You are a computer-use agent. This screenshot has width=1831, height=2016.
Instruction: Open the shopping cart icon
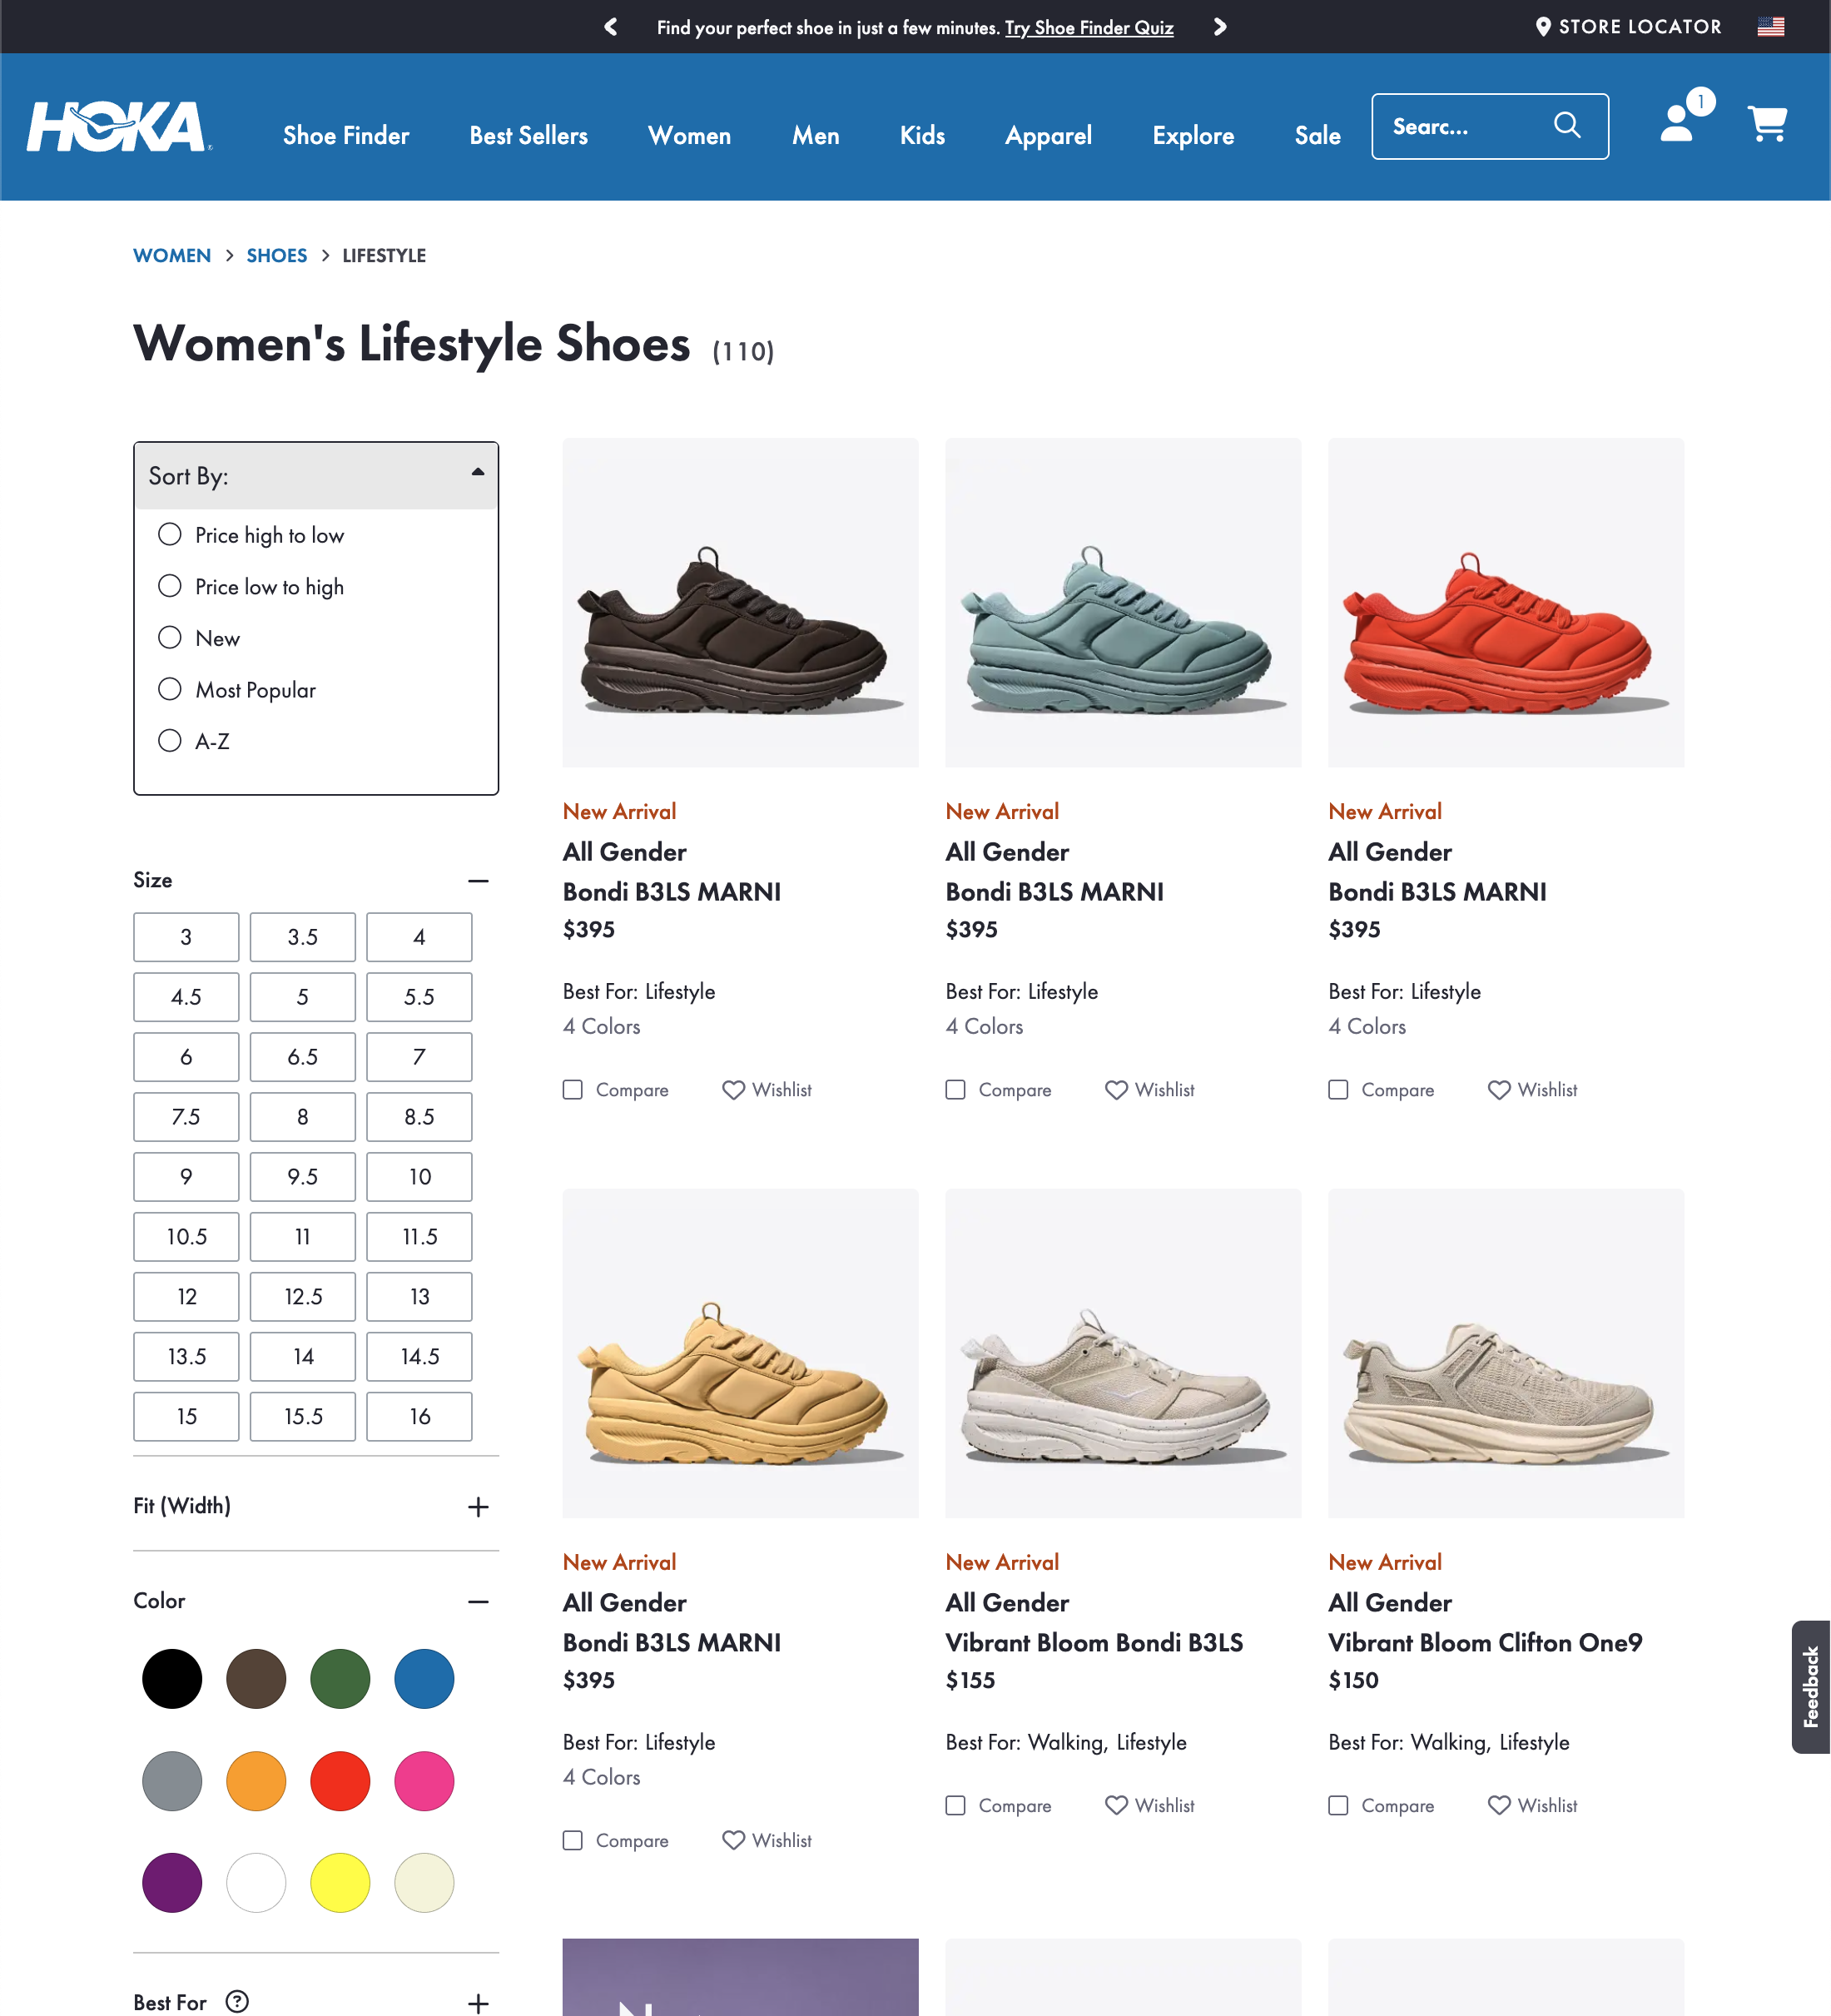[x=1766, y=124]
